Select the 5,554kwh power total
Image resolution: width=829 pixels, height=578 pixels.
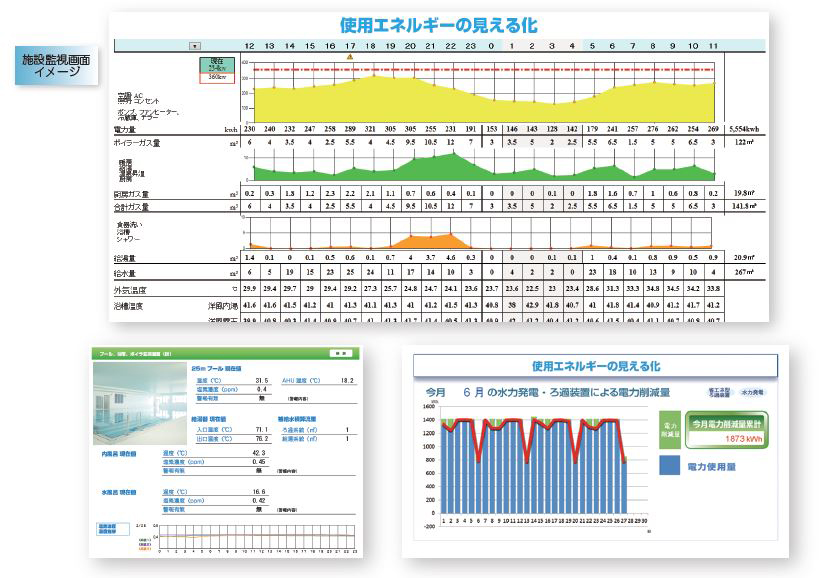click(744, 129)
